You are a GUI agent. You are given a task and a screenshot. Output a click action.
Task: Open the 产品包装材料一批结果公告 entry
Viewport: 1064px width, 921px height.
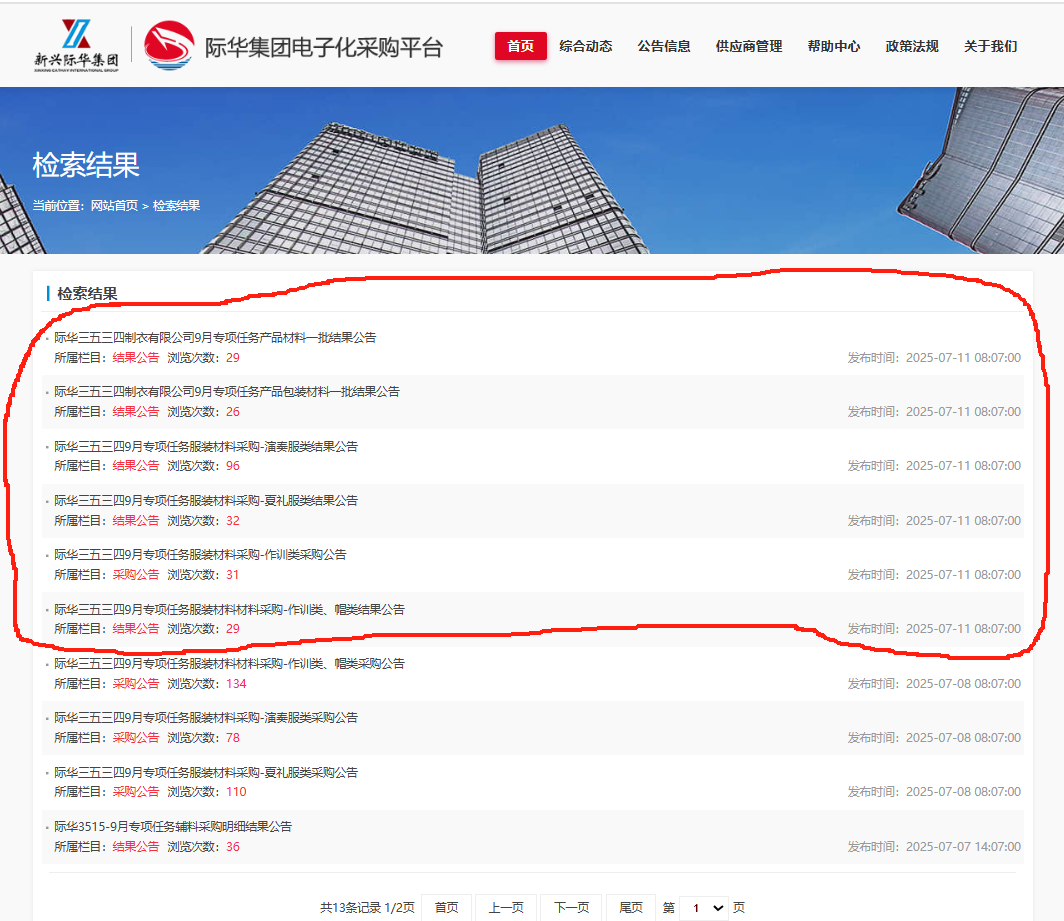coord(227,392)
